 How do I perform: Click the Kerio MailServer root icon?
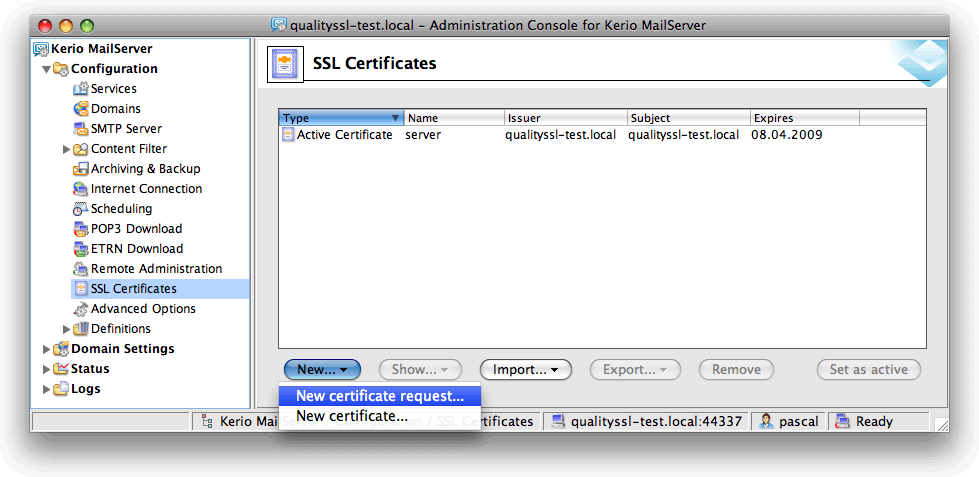point(41,49)
